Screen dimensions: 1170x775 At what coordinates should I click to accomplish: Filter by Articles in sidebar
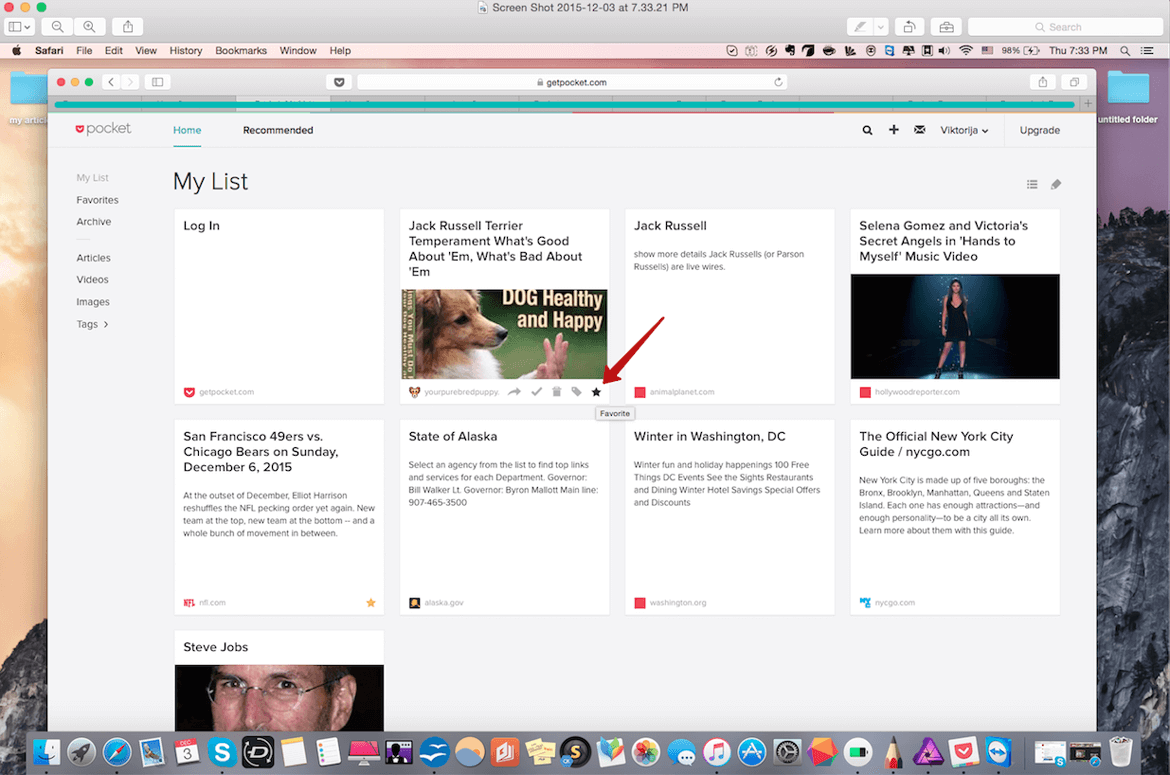pyautogui.click(x=93, y=257)
